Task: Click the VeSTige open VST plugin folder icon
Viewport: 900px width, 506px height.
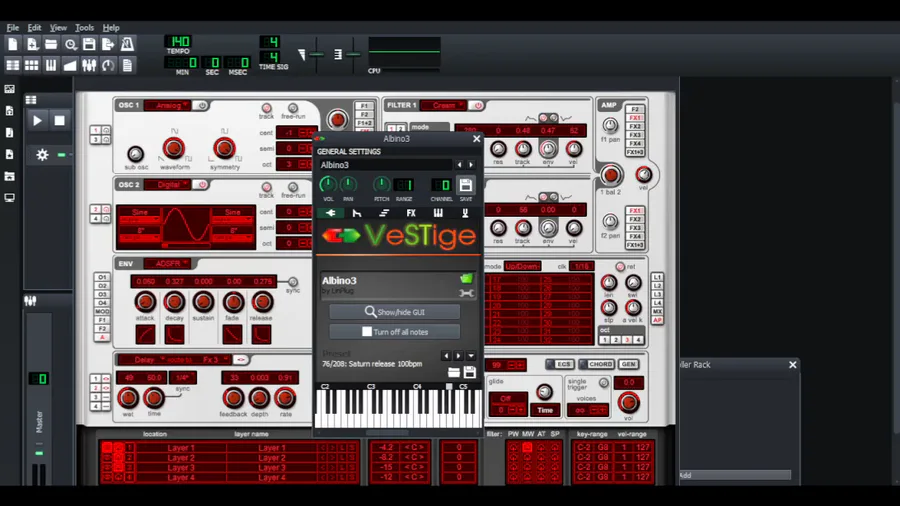Action: coord(466,279)
